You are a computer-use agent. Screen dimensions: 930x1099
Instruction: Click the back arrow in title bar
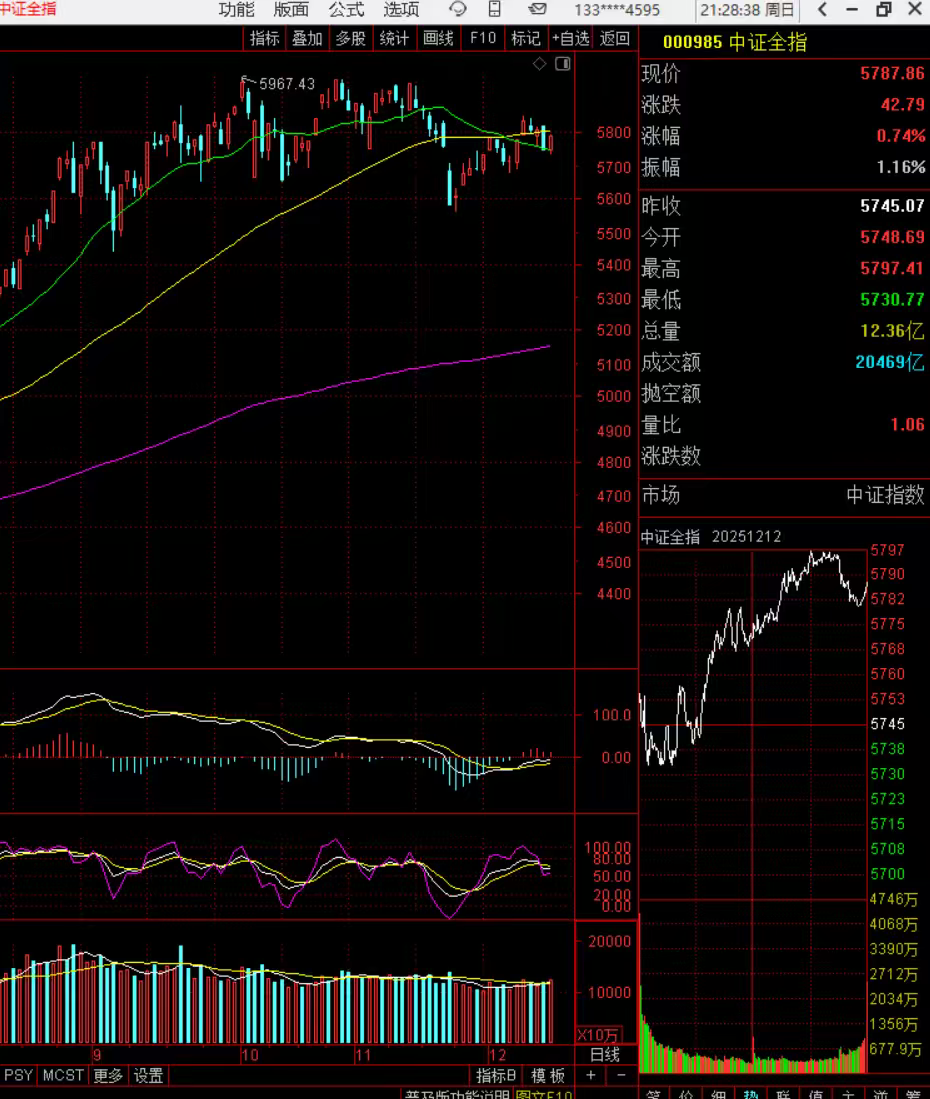point(822,10)
